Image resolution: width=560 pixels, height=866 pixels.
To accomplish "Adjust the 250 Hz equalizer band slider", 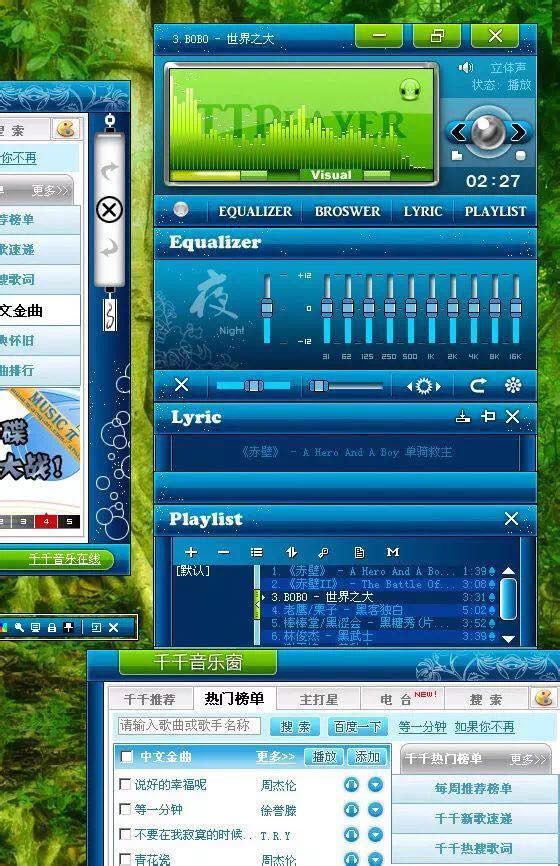I will [x=389, y=308].
